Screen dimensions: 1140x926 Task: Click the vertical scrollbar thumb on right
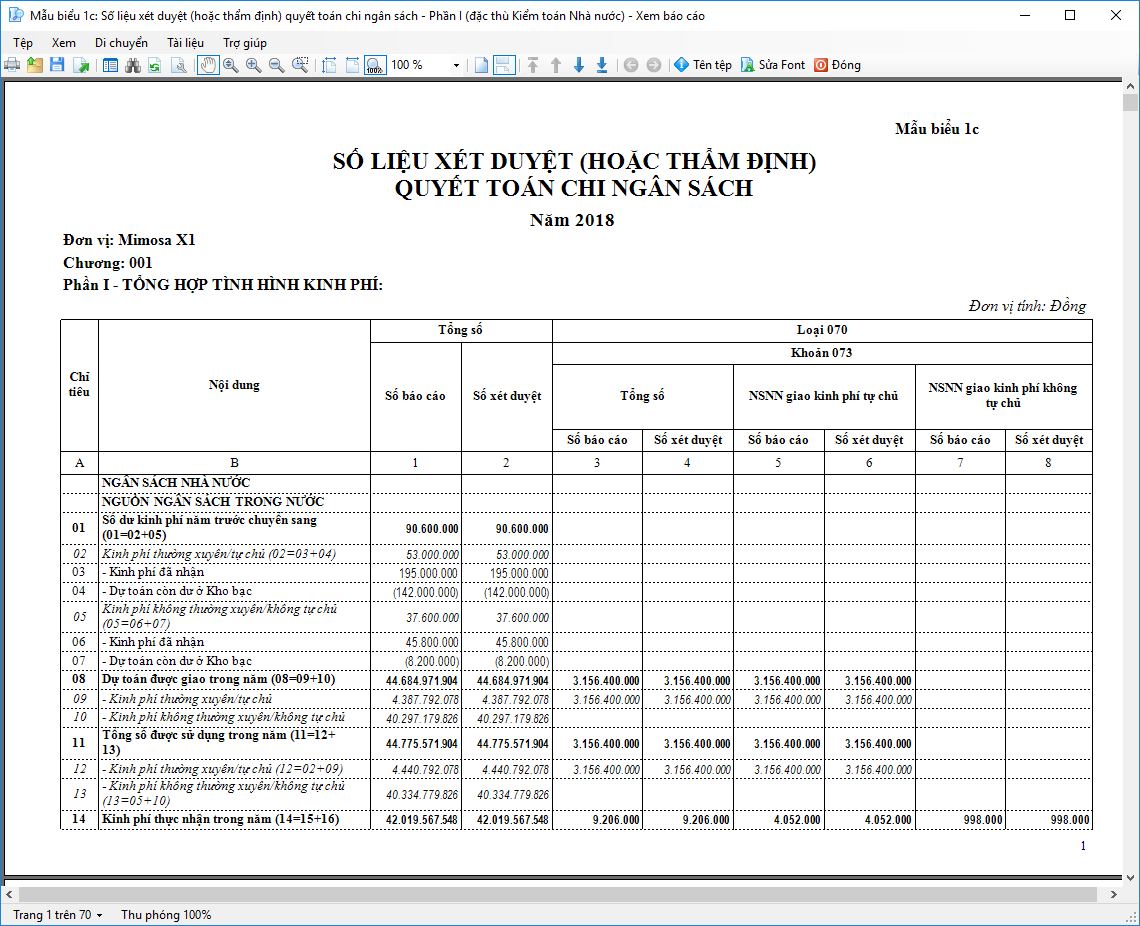pos(1130,103)
